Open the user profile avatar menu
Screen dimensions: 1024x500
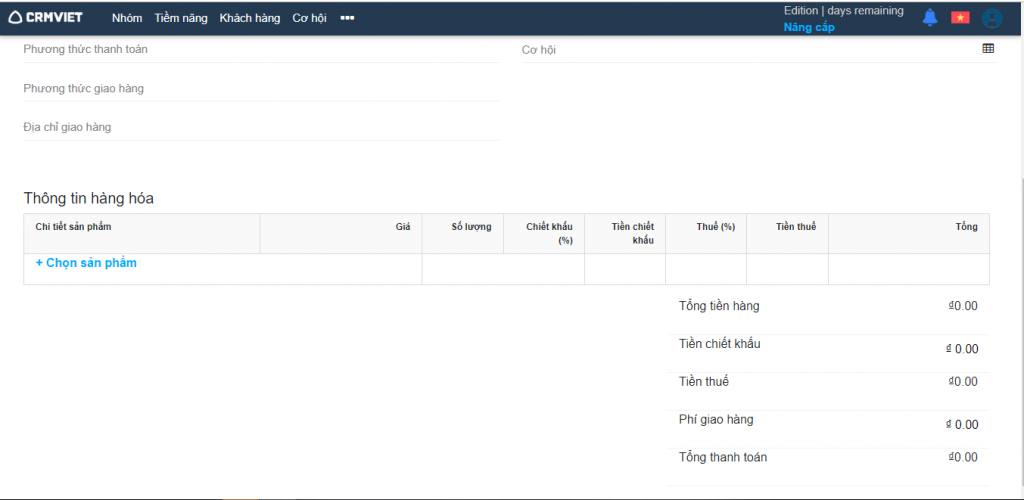pos(991,18)
